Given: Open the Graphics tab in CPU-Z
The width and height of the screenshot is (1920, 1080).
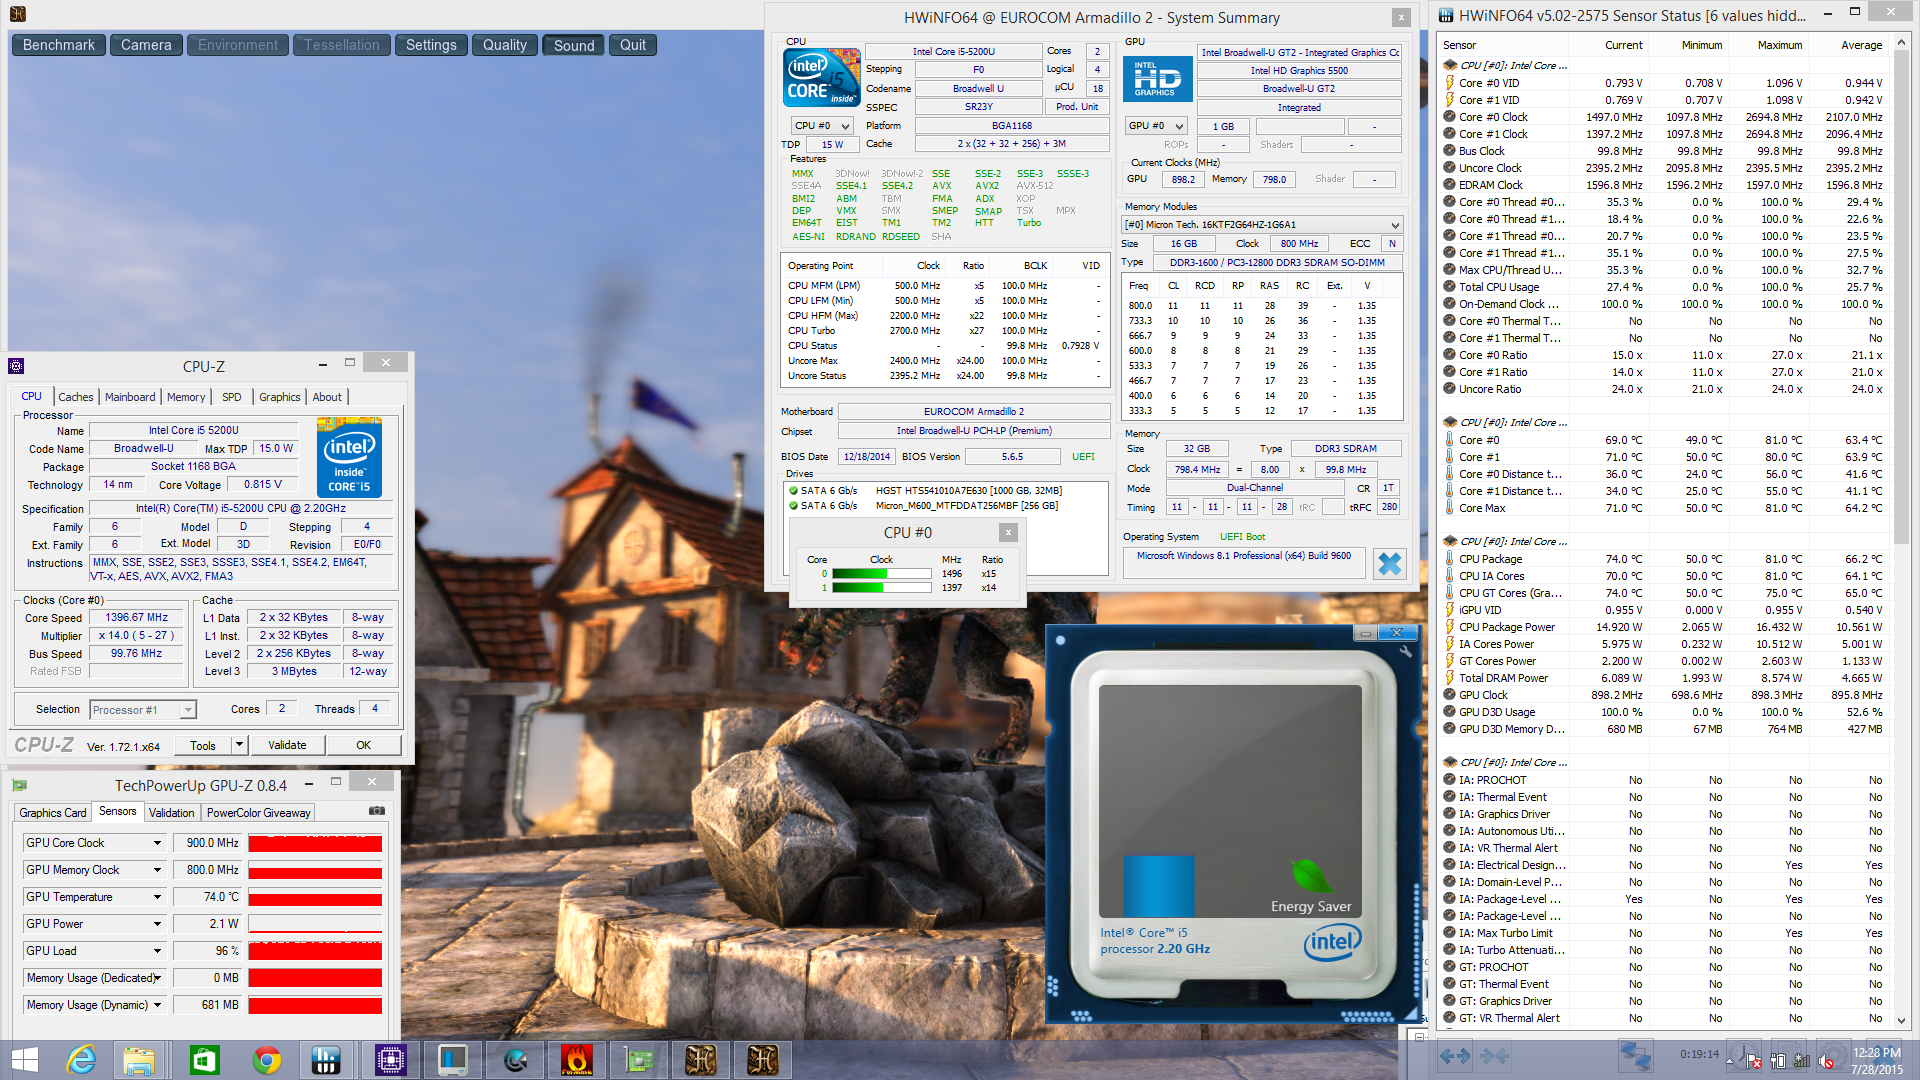Looking at the screenshot, I should tap(279, 397).
